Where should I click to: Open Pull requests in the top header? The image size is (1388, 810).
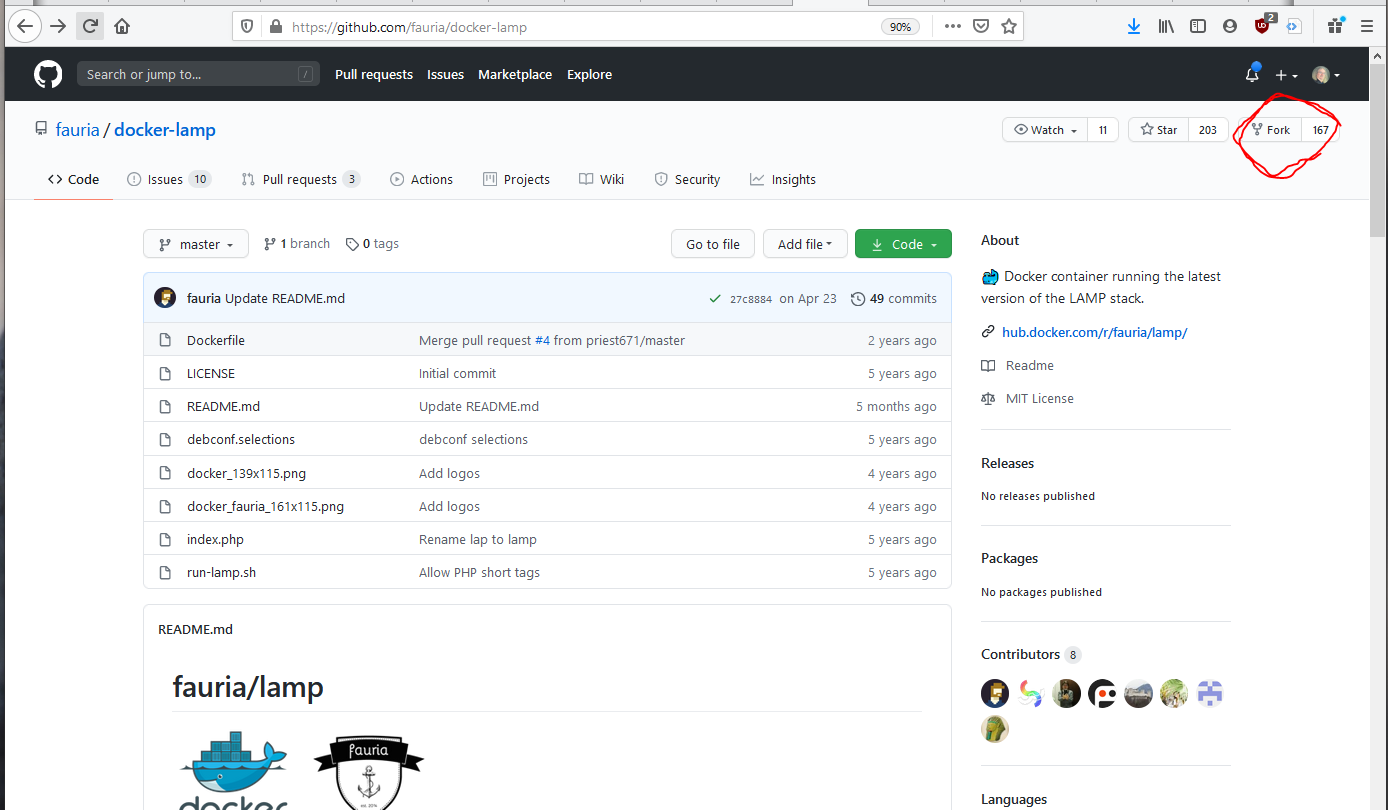(x=374, y=75)
